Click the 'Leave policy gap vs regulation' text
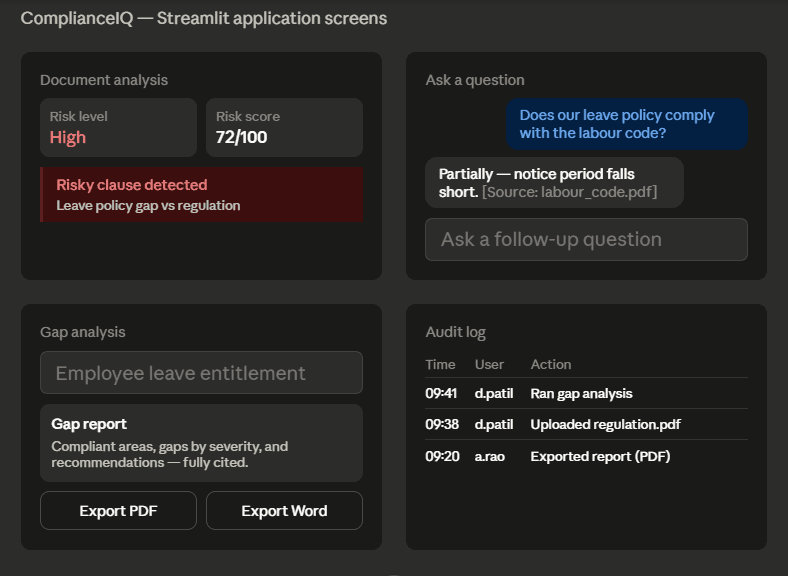This screenshot has width=788, height=576. pos(148,206)
